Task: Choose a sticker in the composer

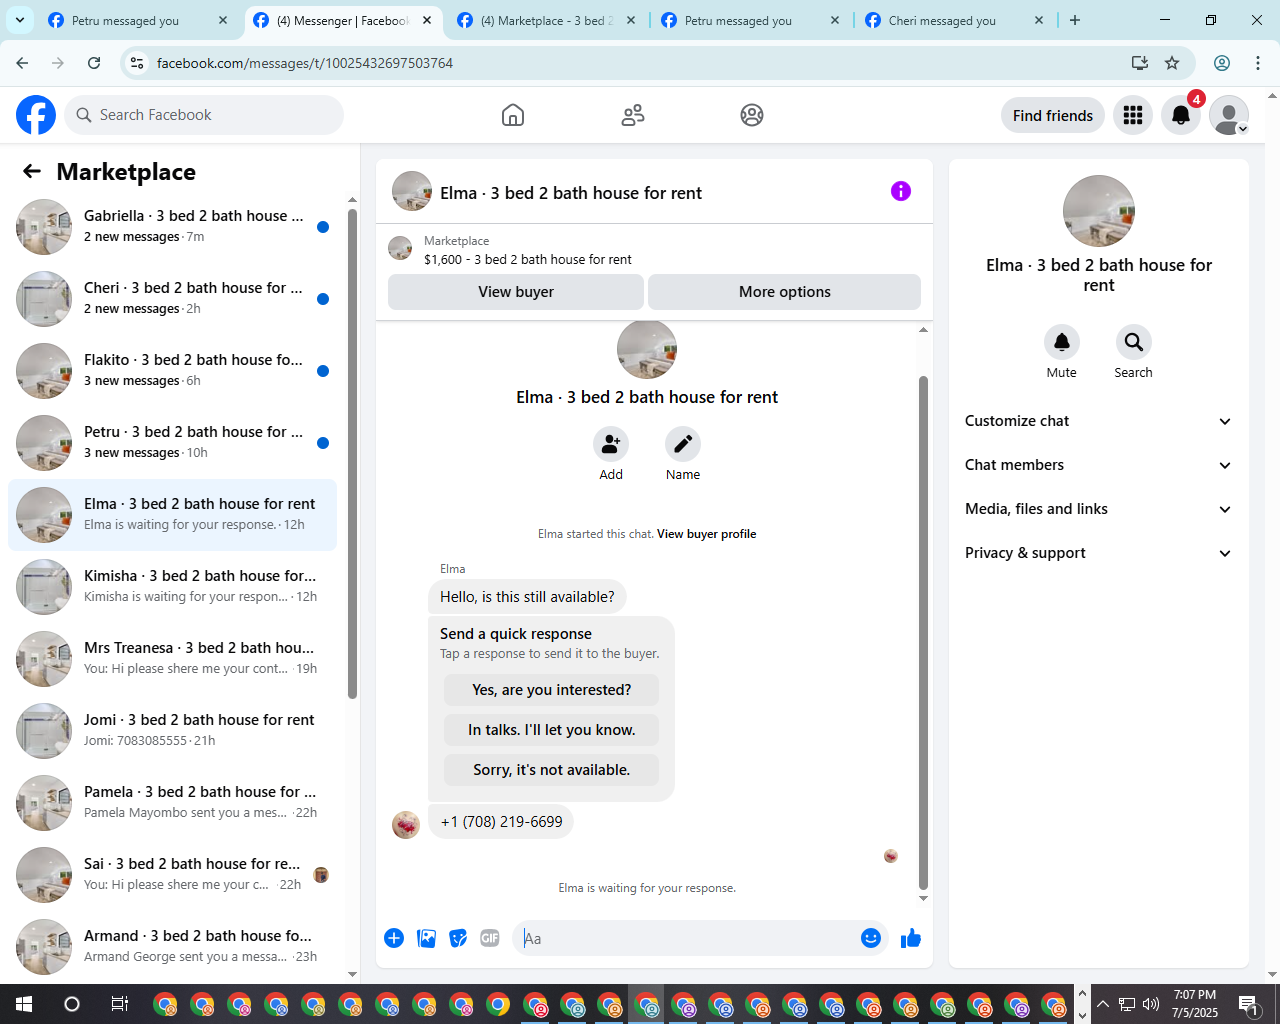Action: (x=458, y=938)
